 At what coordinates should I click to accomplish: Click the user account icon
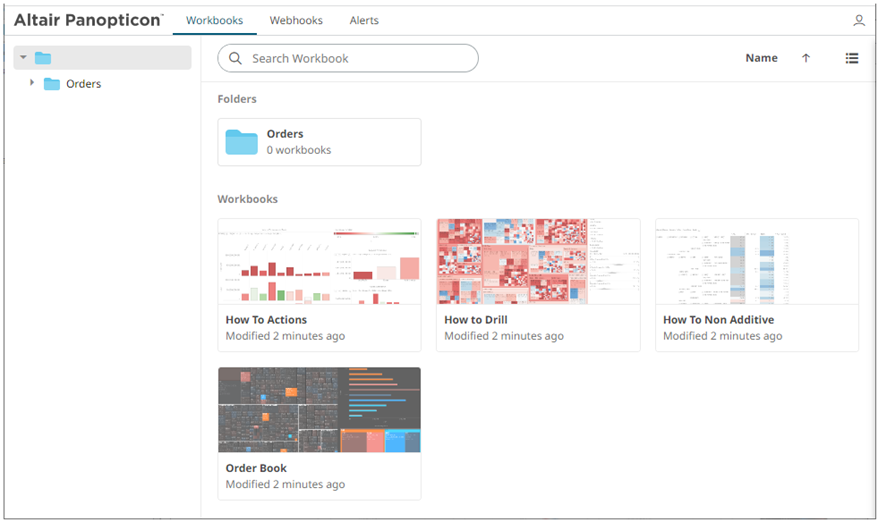858,20
